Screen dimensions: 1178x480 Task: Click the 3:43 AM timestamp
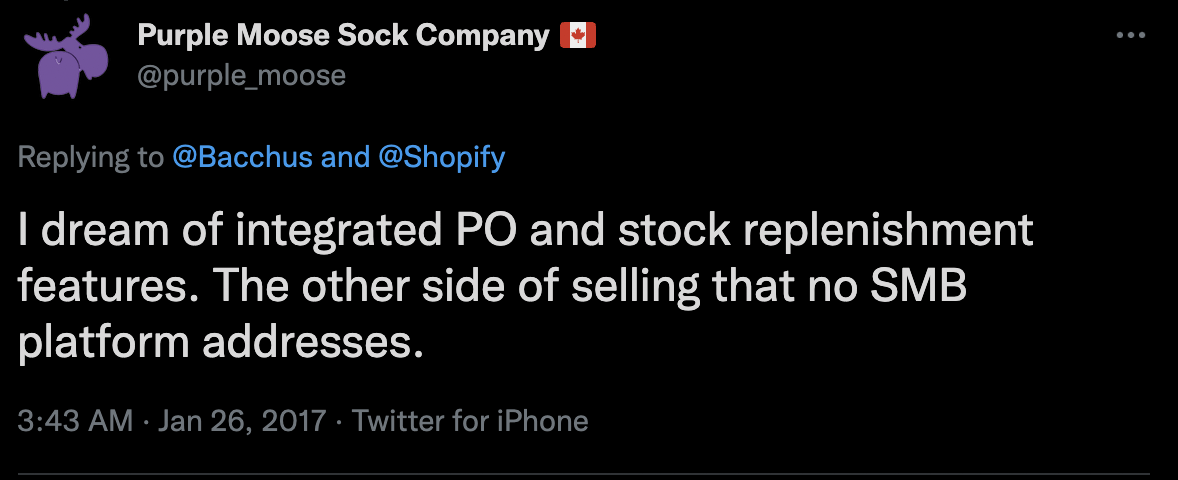point(75,420)
